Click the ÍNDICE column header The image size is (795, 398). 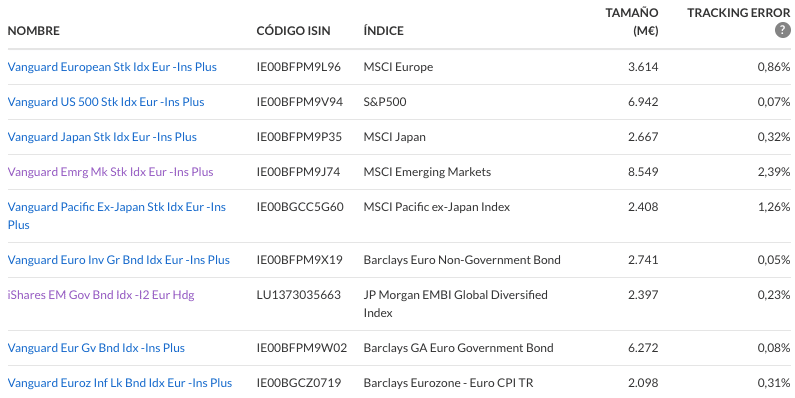coord(383,30)
